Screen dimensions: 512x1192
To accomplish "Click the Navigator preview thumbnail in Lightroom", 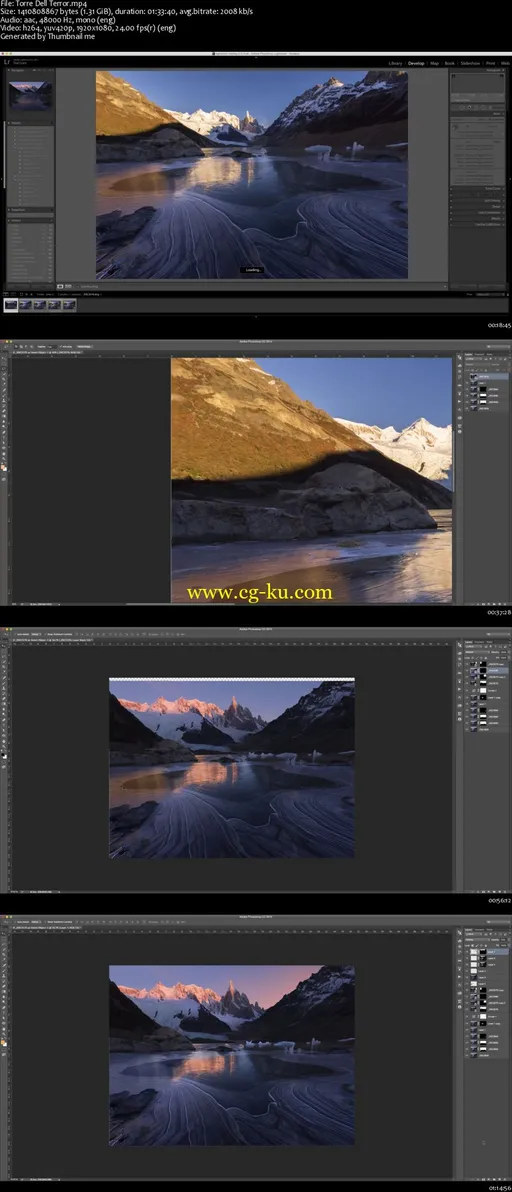I will pos(31,95).
